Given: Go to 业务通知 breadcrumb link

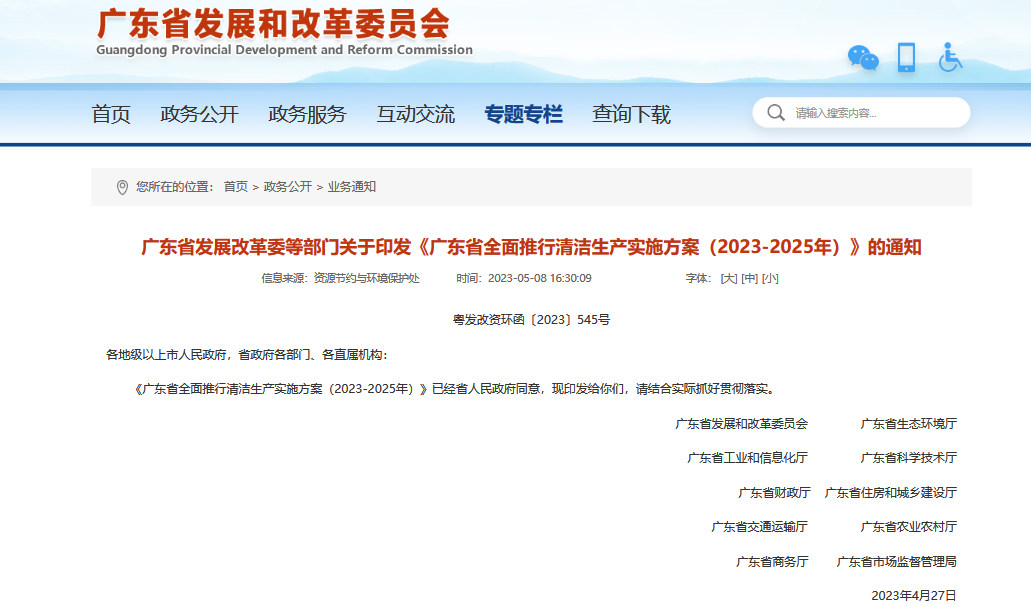Looking at the screenshot, I should 352,187.
